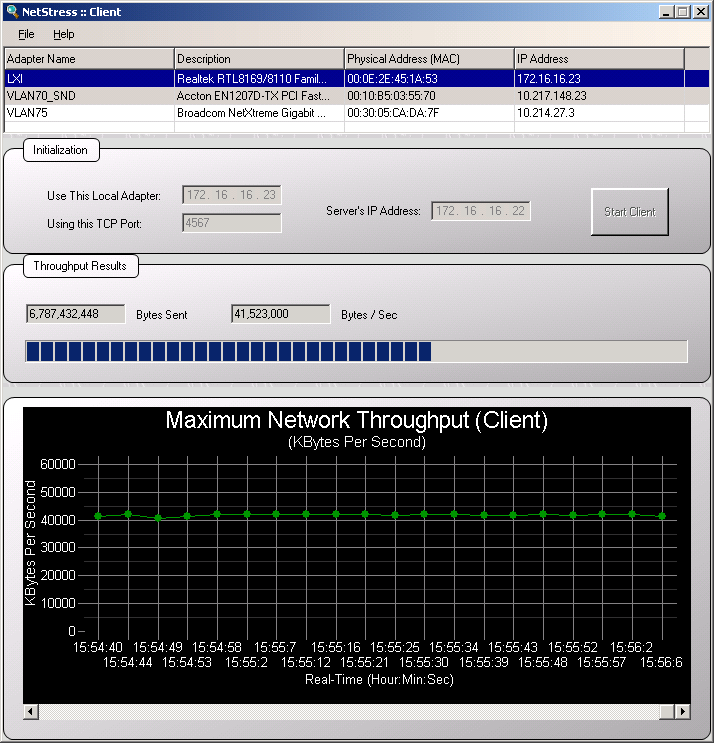Click the Server's IP Address label

point(373,211)
